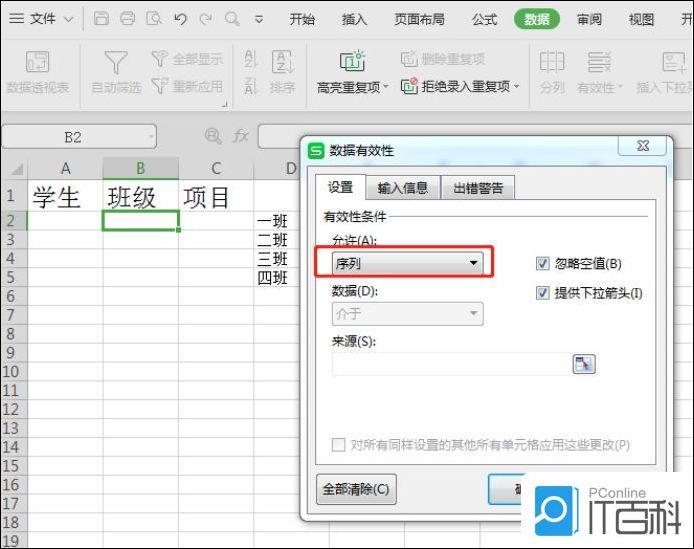Open the filter group dialog launcher

pos(224,104)
